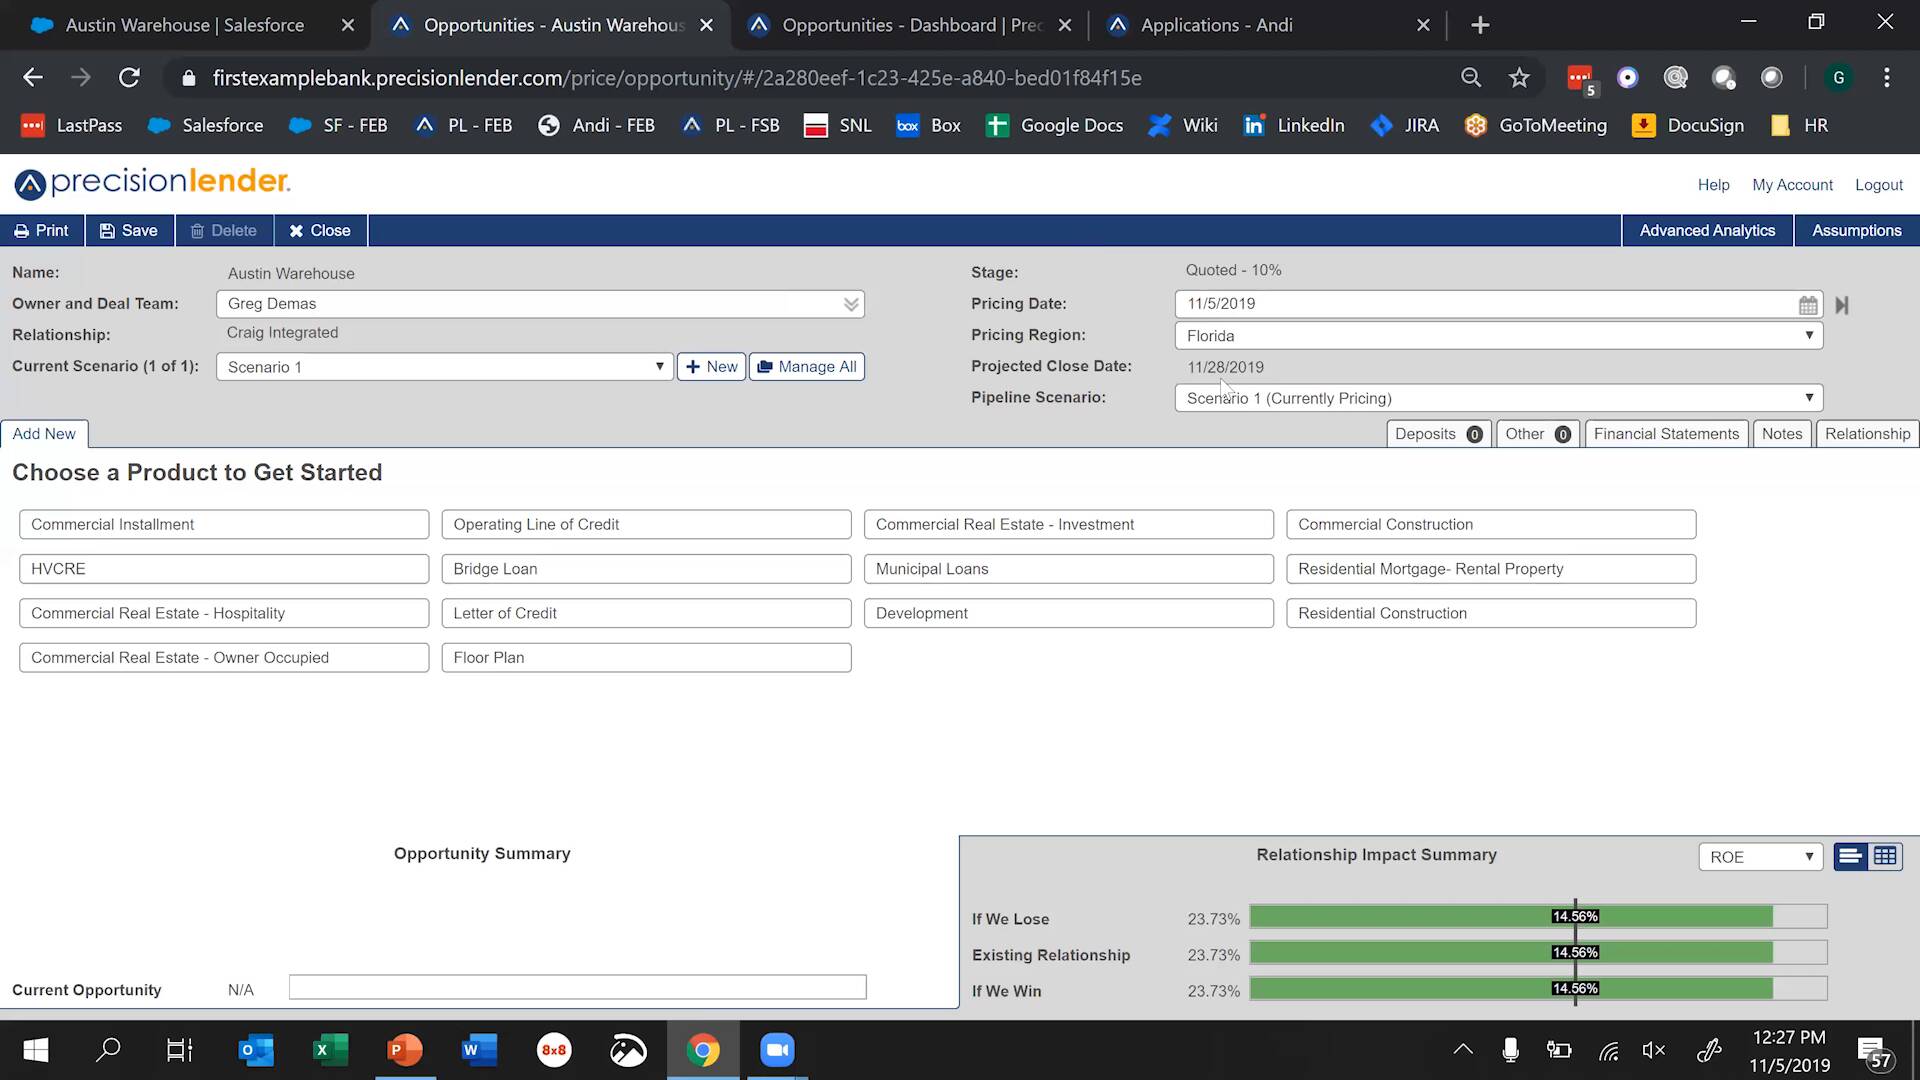Image resolution: width=1920 pixels, height=1080 pixels.
Task: Click the Print icon in the toolbar
Action: [22, 230]
